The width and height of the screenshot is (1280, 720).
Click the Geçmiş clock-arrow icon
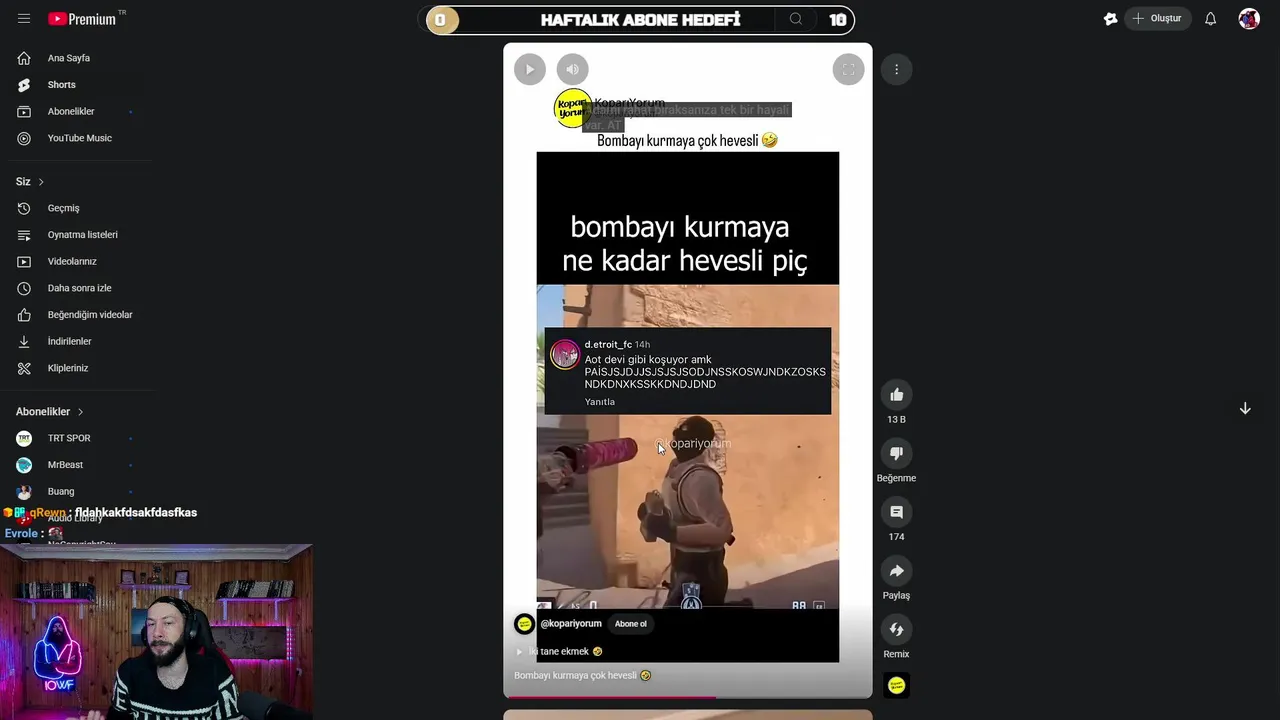pyautogui.click(x=24, y=208)
